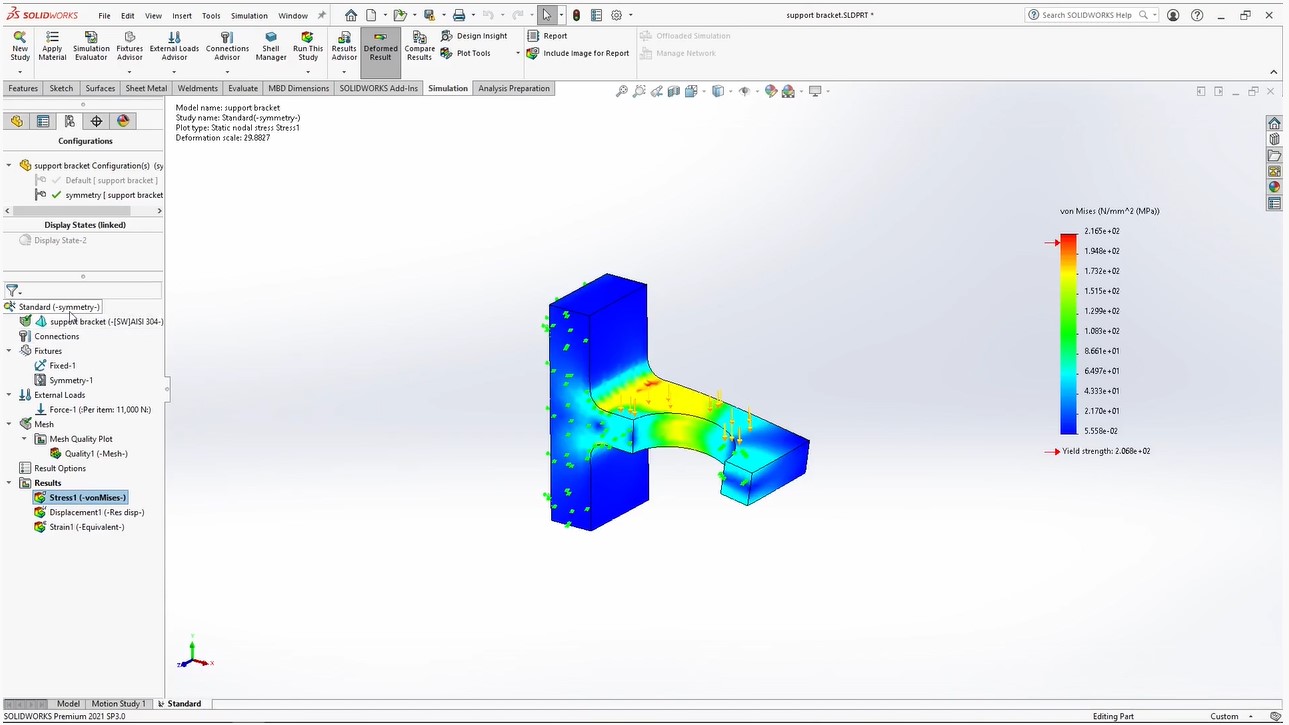
Task: Activate the symmetry configuration checkmark
Action: [x=56, y=195]
